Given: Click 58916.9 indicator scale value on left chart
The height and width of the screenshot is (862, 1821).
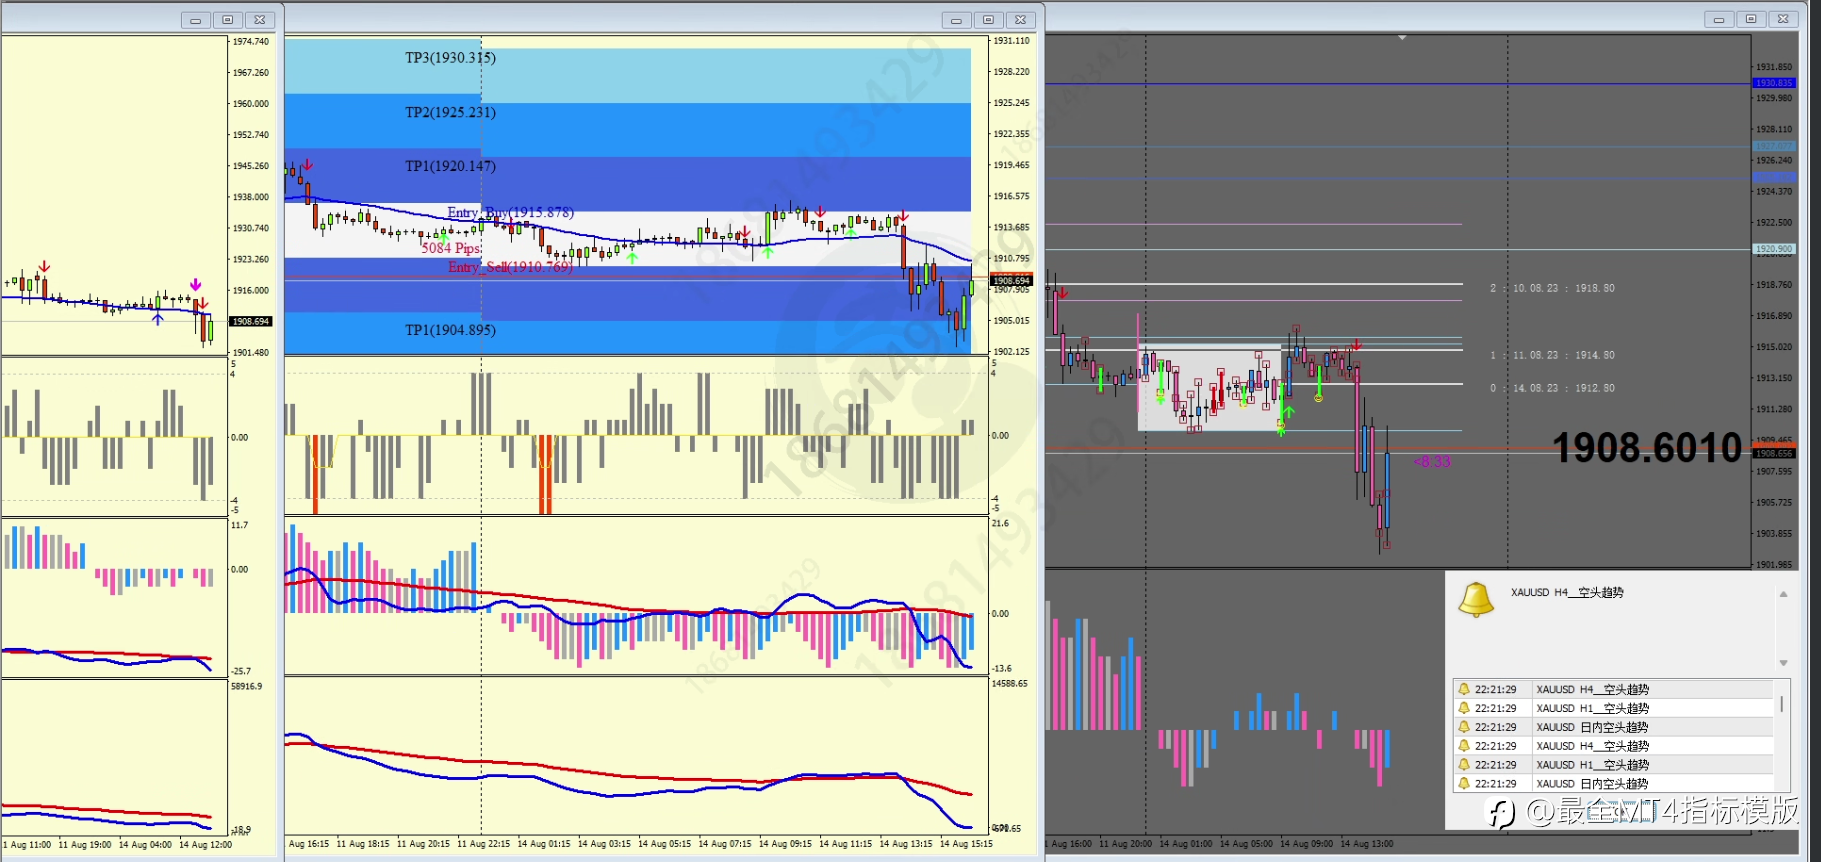Looking at the screenshot, I should (x=247, y=687).
